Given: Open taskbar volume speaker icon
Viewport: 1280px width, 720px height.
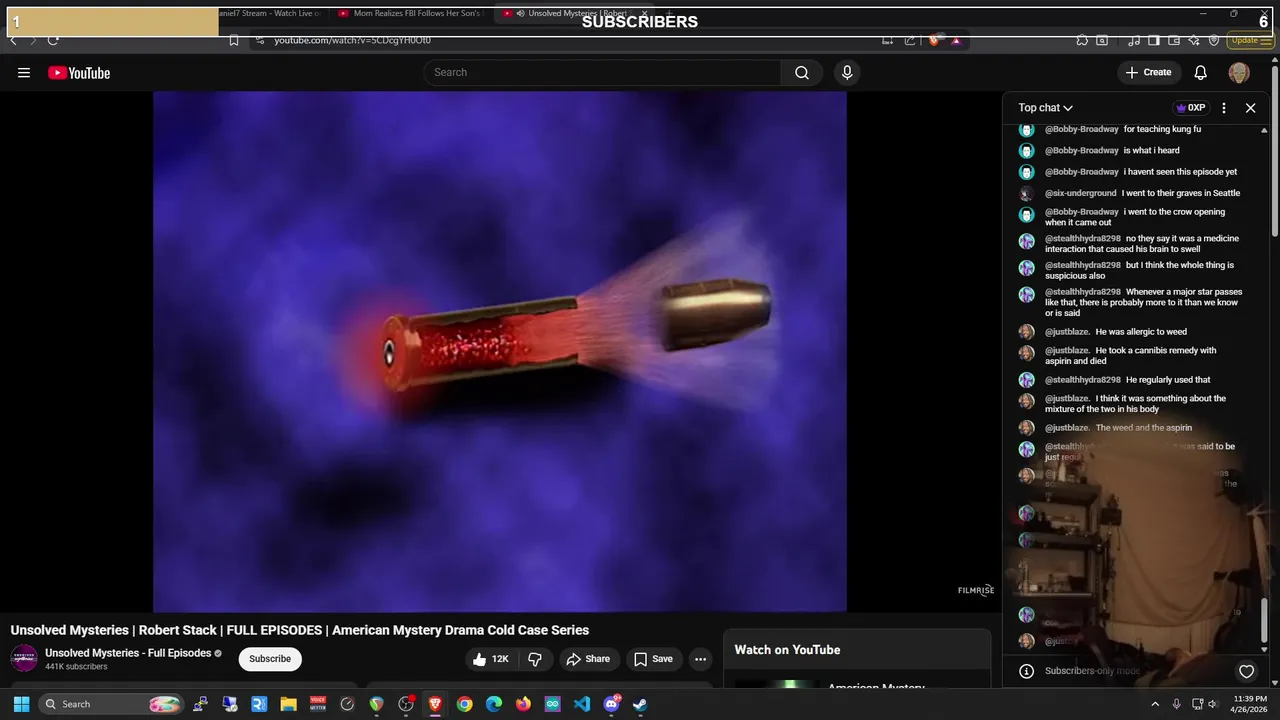Looking at the screenshot, I should (x=1213, y=704).
